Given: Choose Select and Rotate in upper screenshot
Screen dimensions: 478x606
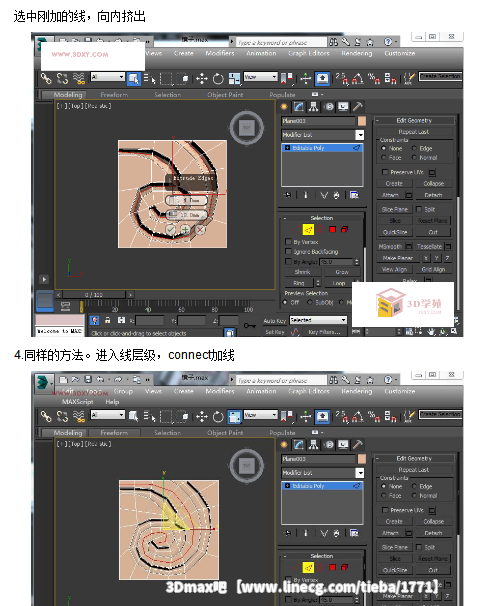Looking at the screenshot, I should pos(218,79).
